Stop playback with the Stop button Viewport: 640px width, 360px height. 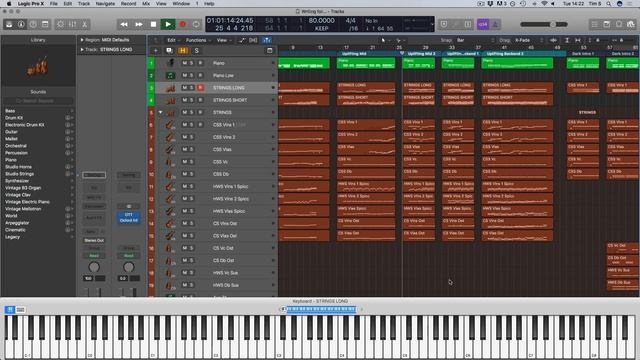pyautogui.click(x=153, y=24)
